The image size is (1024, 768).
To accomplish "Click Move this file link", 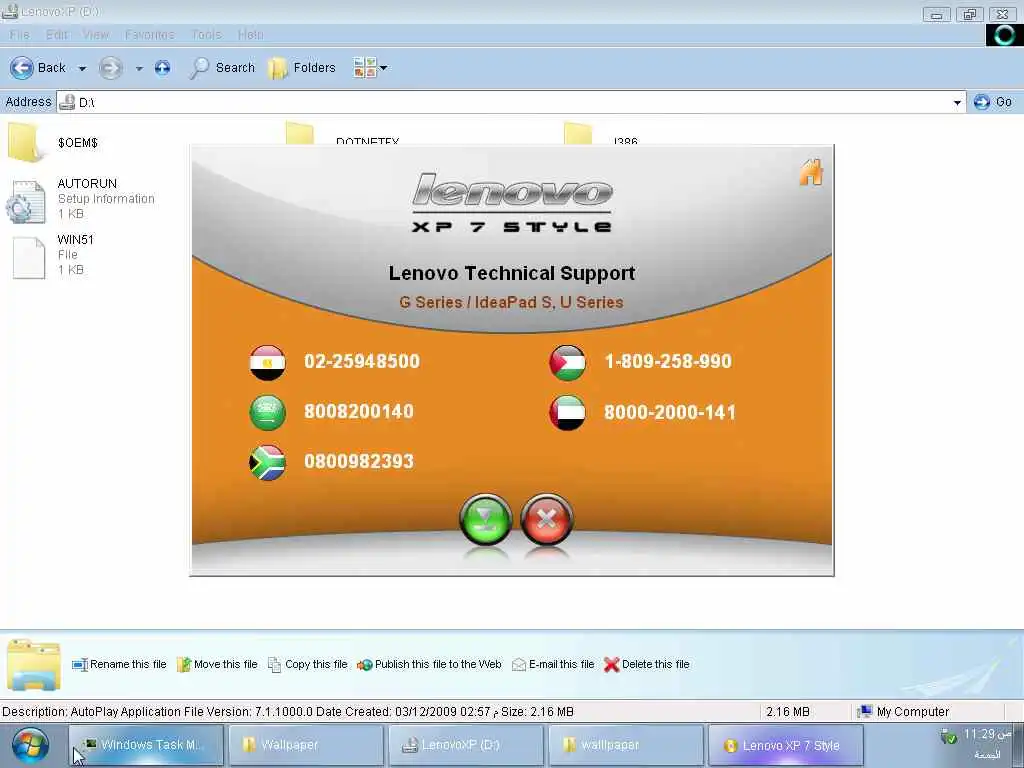I will [x=217, y=665].
